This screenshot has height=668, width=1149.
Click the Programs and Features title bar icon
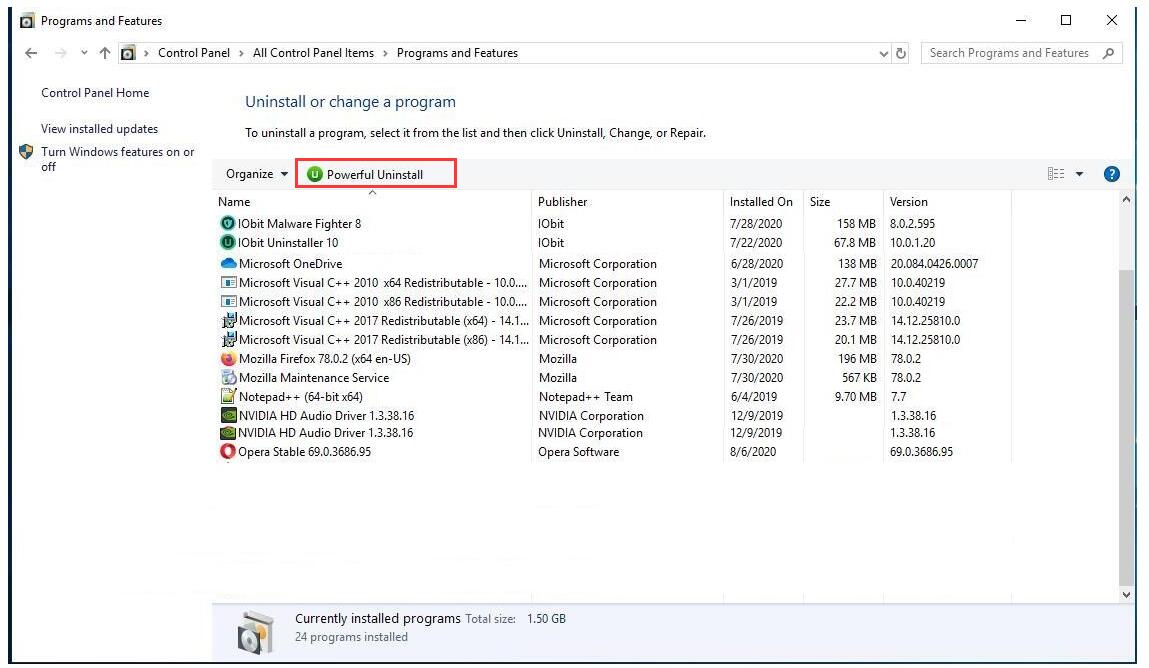27,21
